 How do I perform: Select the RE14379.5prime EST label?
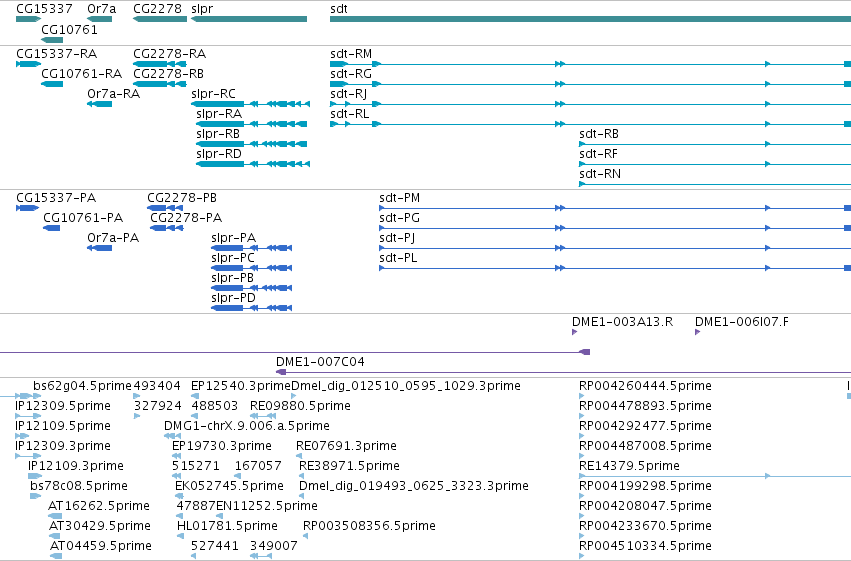(x=630, y=466)
